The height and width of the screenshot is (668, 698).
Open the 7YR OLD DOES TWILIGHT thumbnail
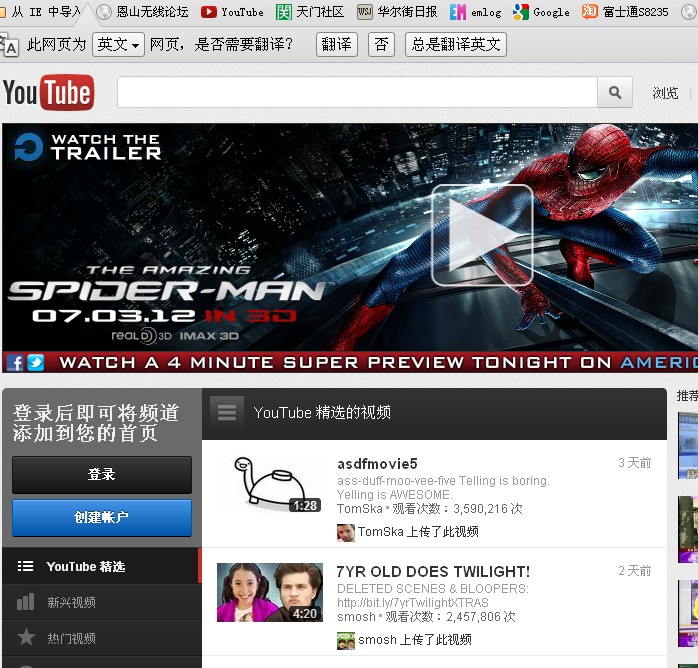coord(270,592)
